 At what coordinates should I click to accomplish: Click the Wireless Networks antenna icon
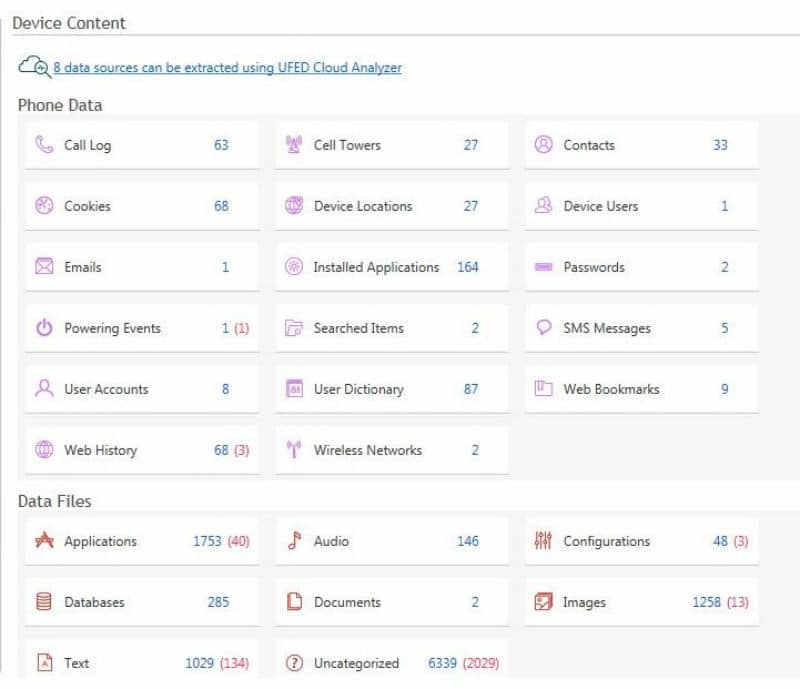coord(294,450)
